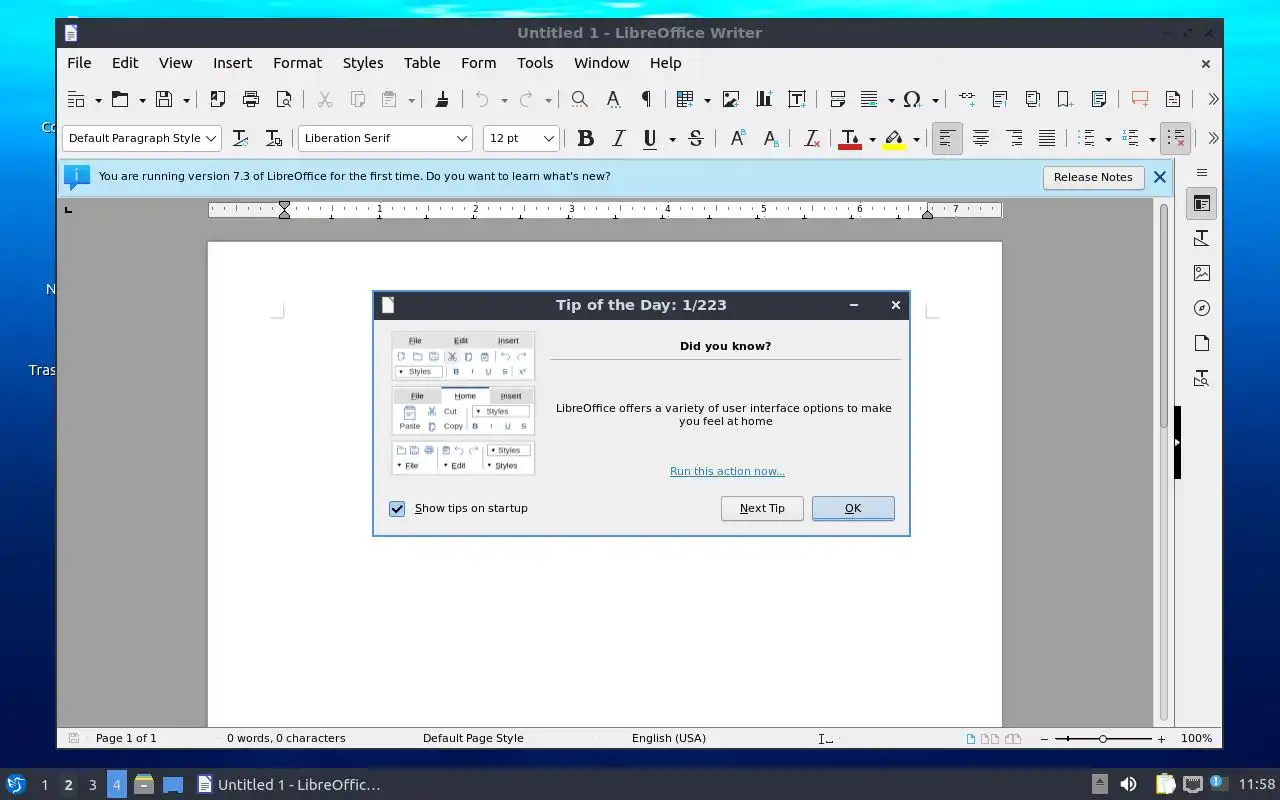The image size is (1280, 800).
Task: Click the Export as PDF icon
Action: click(217, 99)
